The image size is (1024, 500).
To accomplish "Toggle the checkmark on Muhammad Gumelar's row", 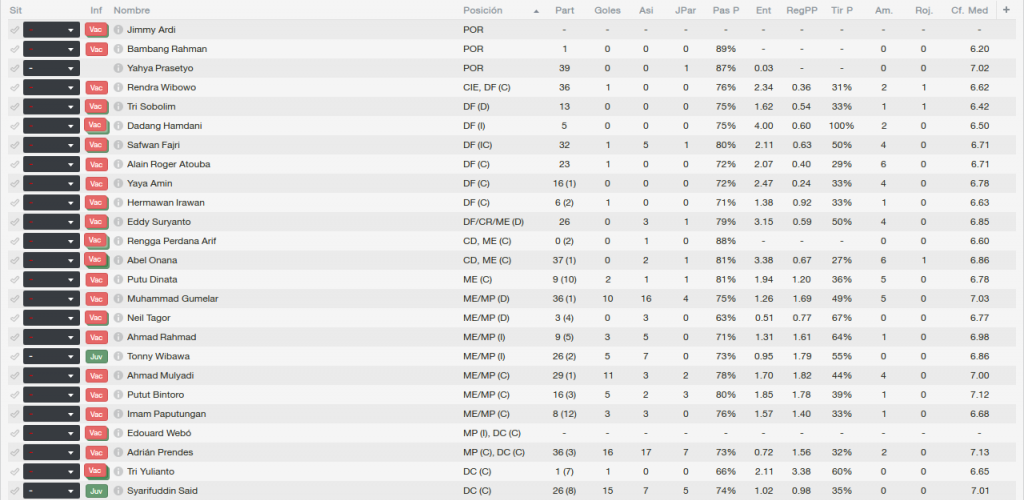I will click(x=14, y=299).
